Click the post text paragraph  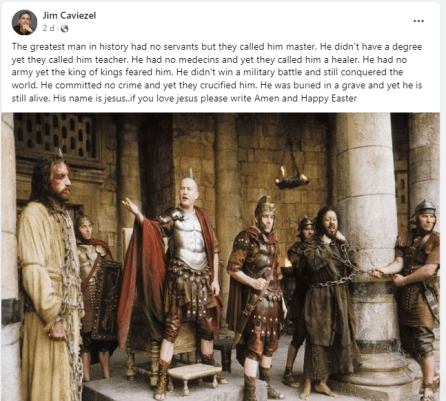217,72
